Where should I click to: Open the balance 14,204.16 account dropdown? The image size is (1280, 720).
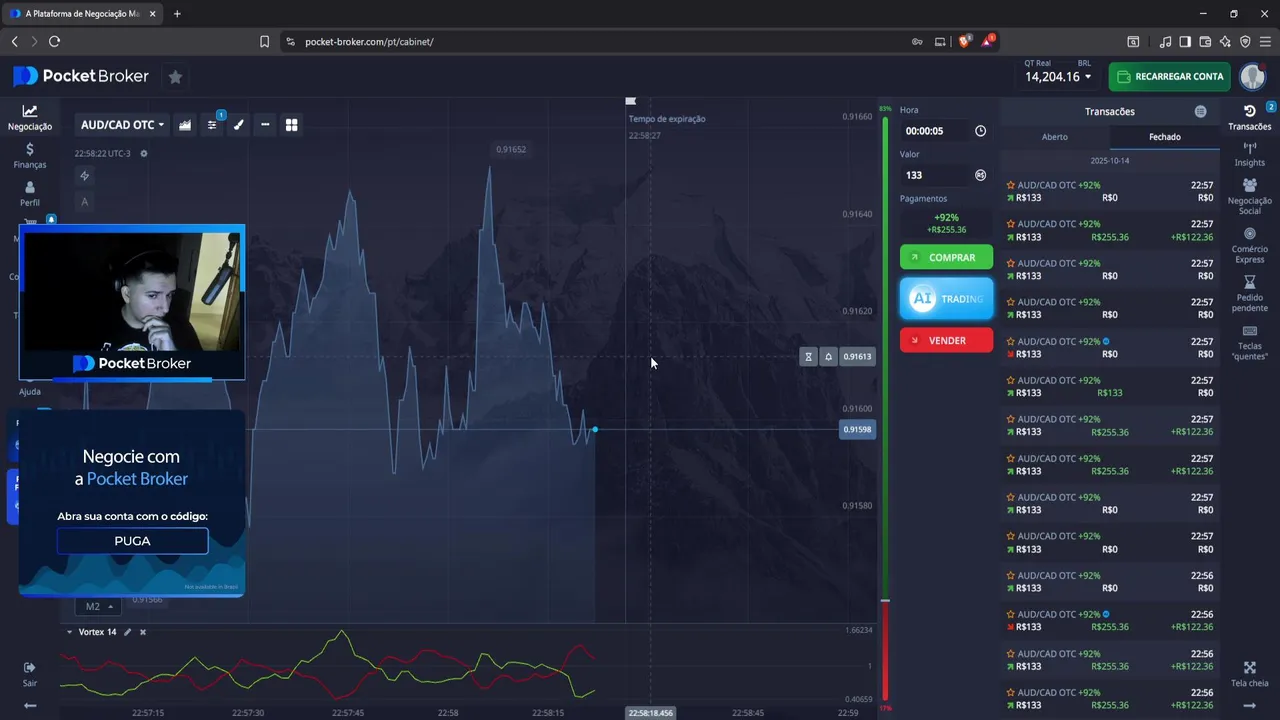tap(1058, 77)
